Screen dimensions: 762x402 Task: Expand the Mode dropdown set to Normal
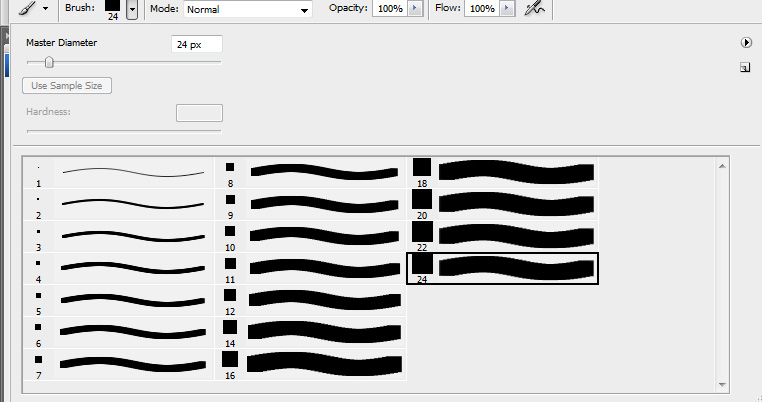[248, 9]
